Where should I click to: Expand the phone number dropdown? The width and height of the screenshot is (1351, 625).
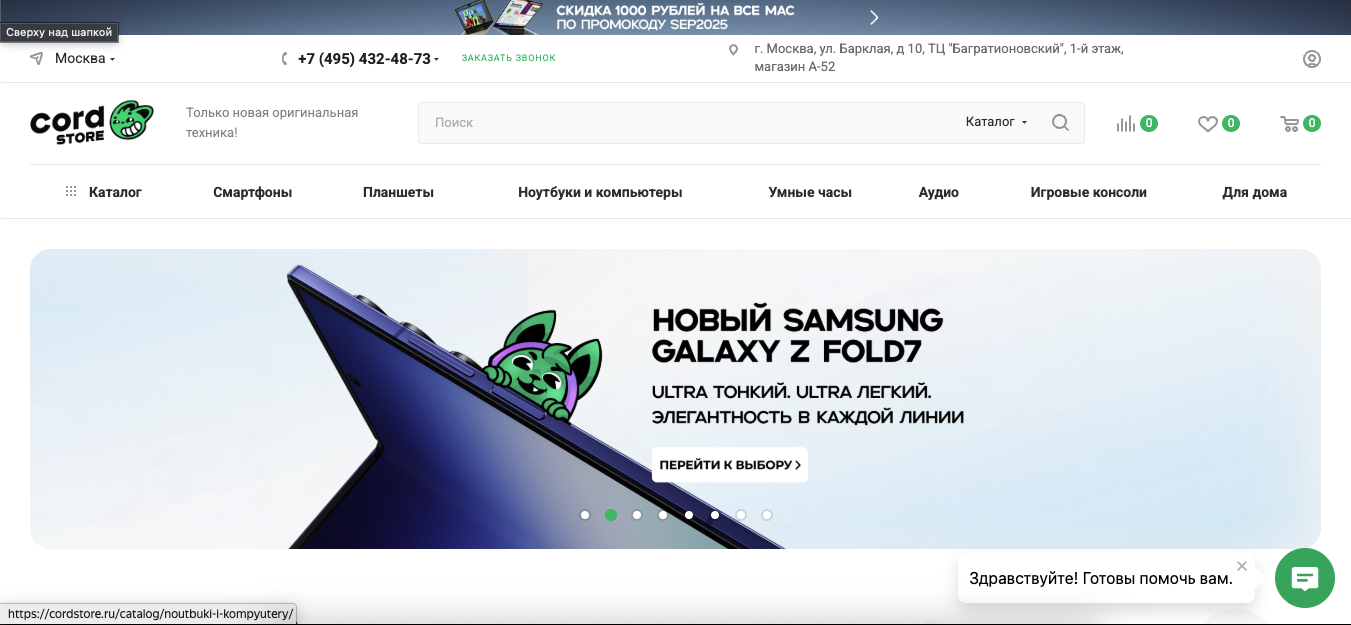click(368, 59)
